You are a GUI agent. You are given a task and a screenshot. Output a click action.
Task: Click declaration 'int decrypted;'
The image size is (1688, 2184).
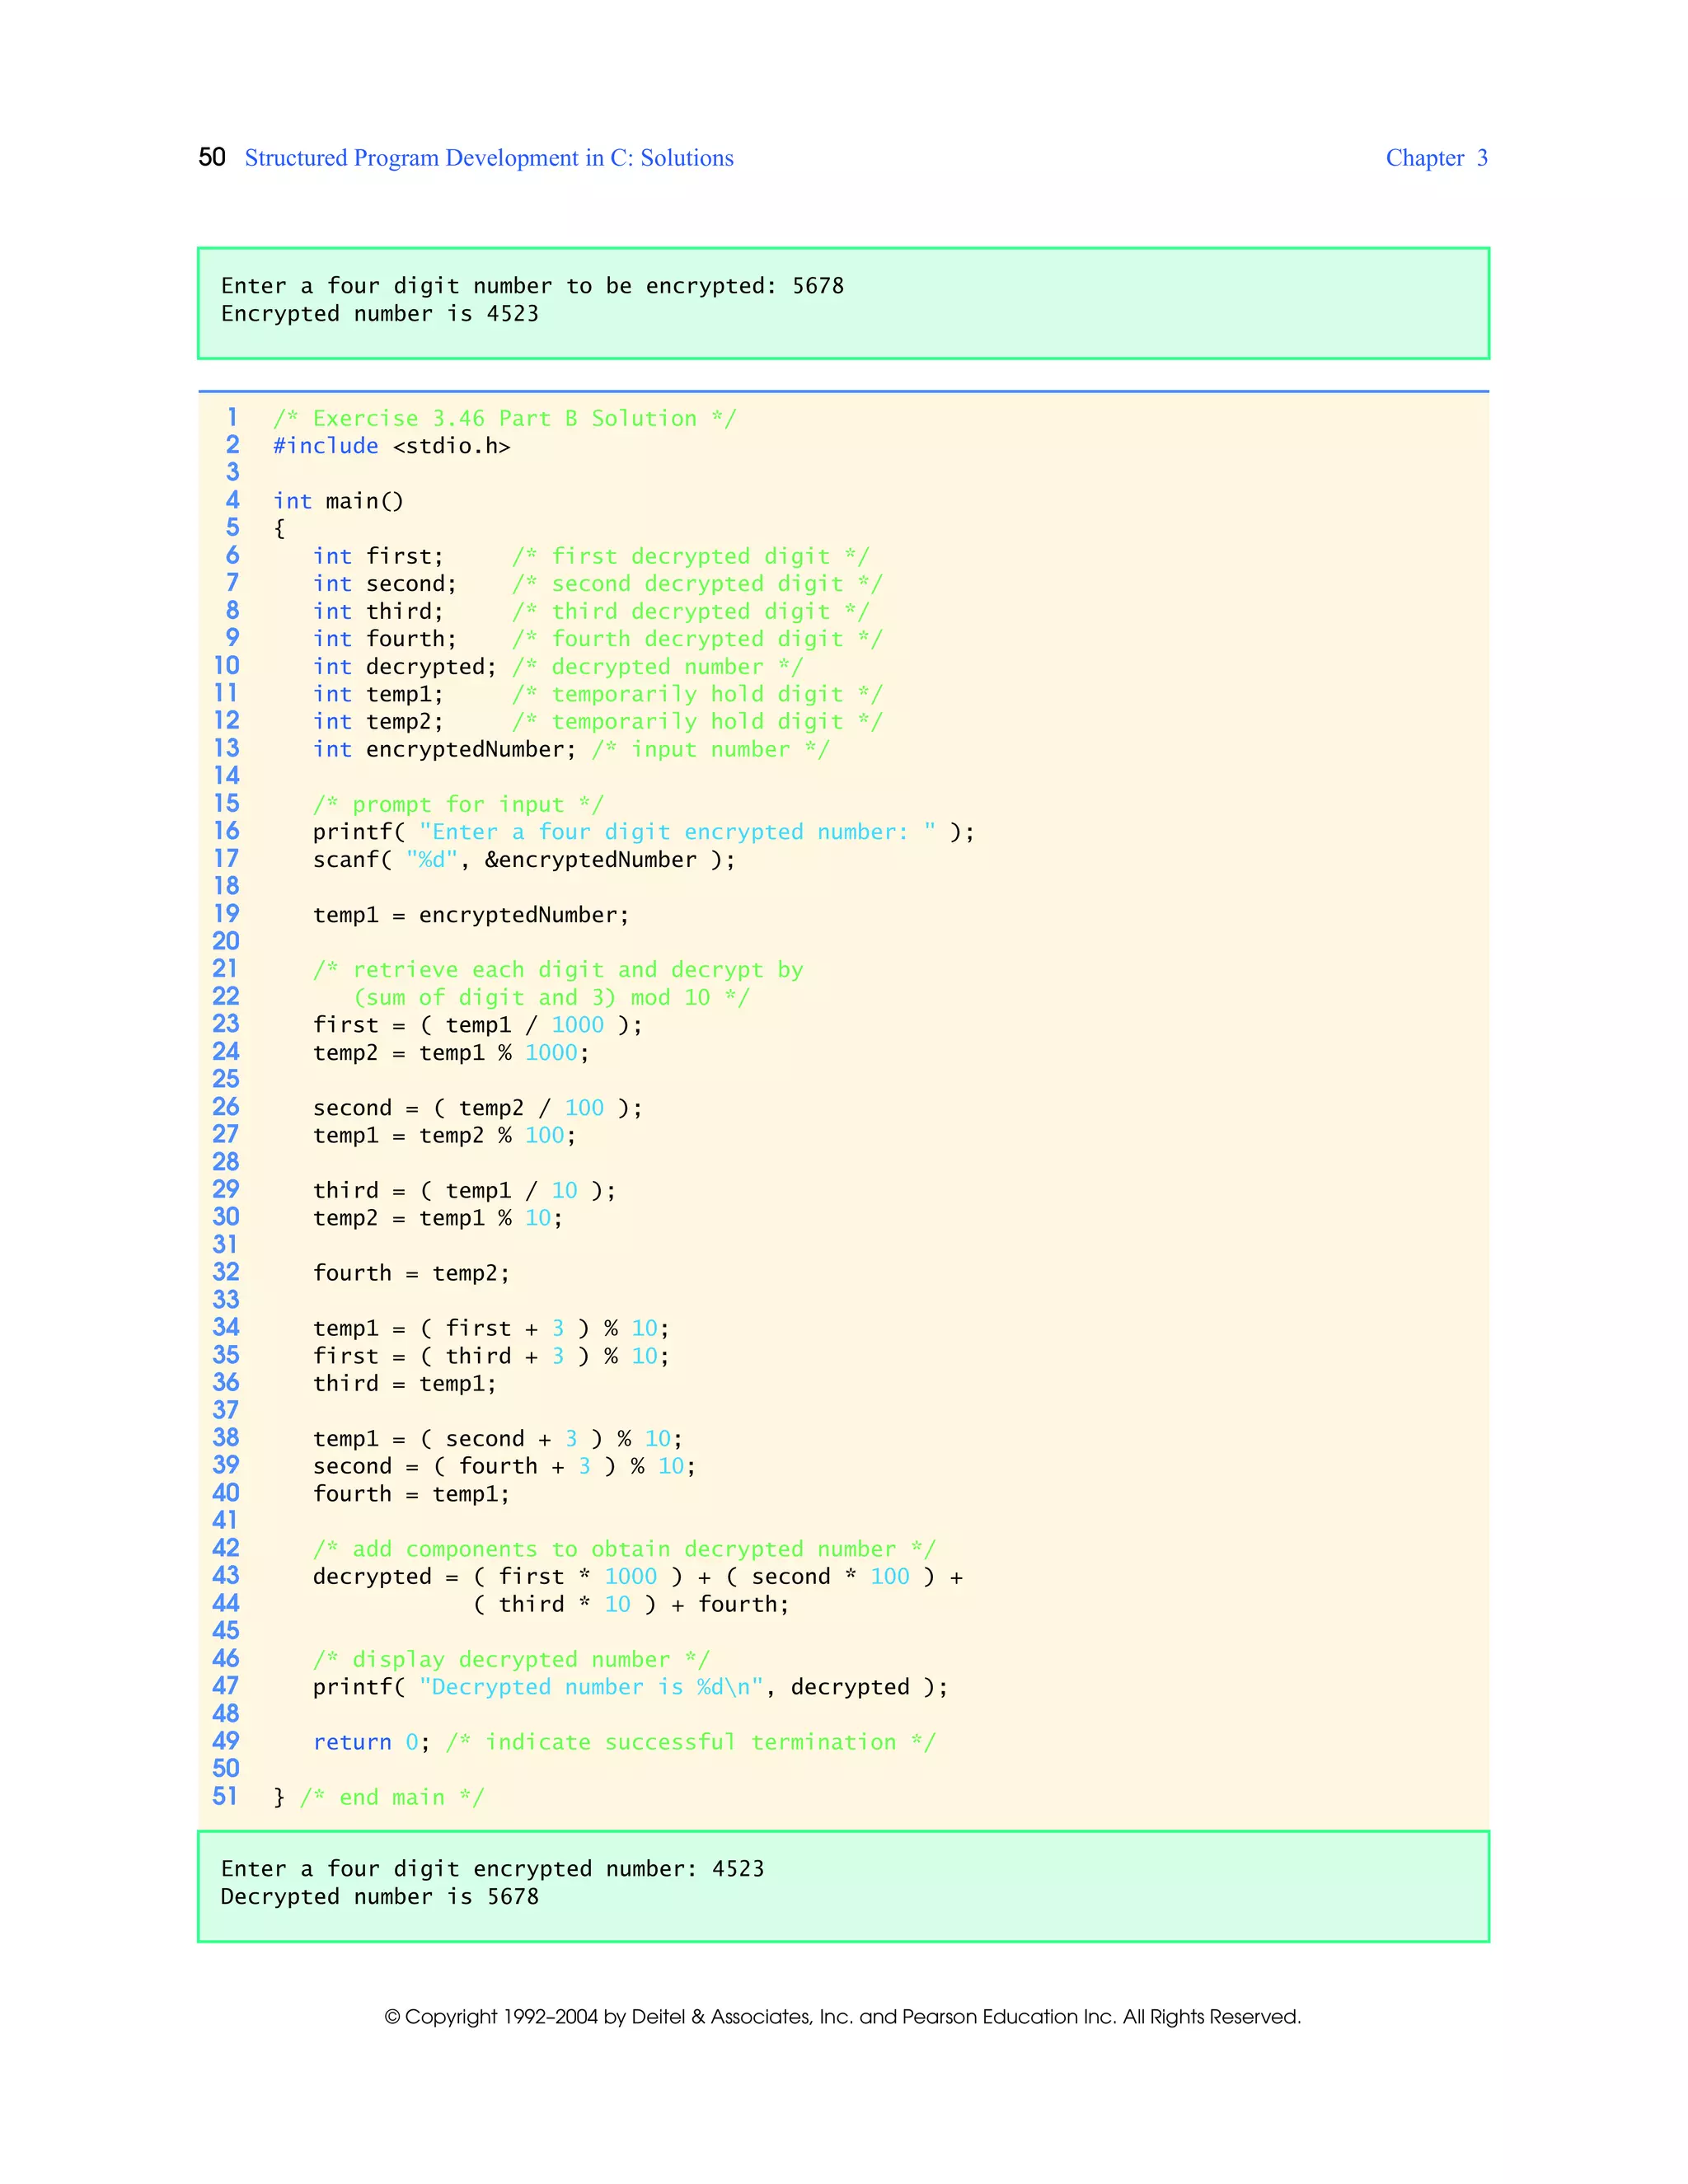405,667
